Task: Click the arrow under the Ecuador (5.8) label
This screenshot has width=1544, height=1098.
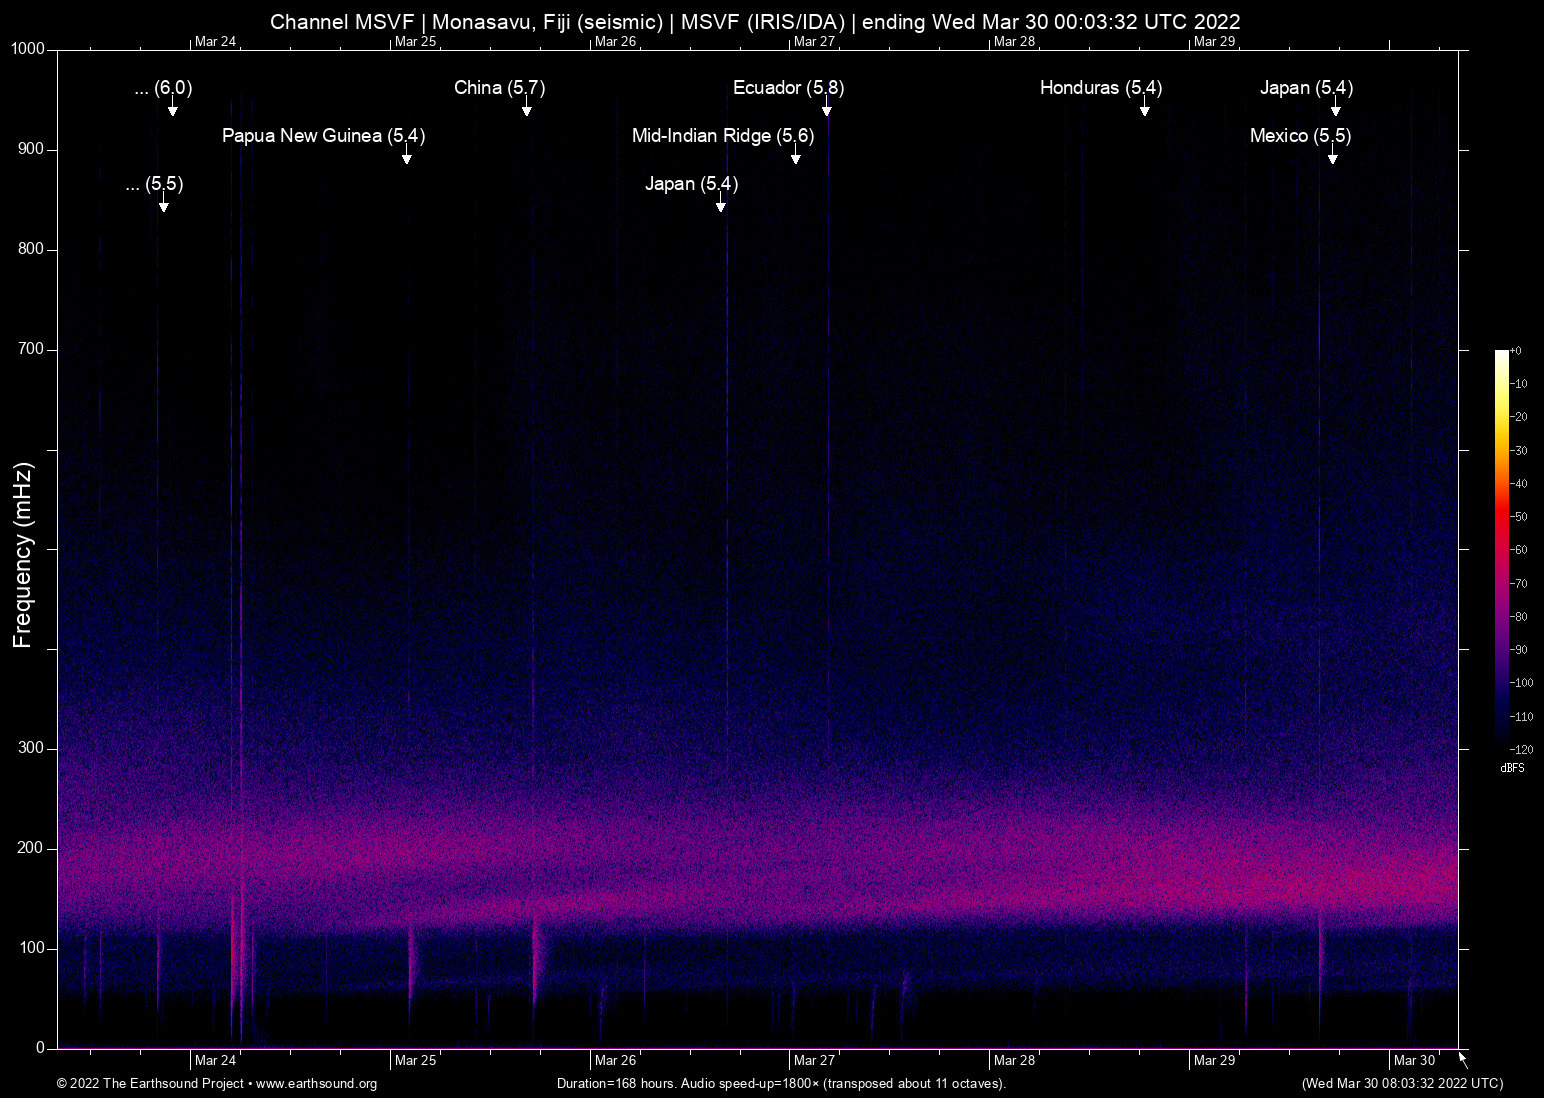Action: pos(827,108)
